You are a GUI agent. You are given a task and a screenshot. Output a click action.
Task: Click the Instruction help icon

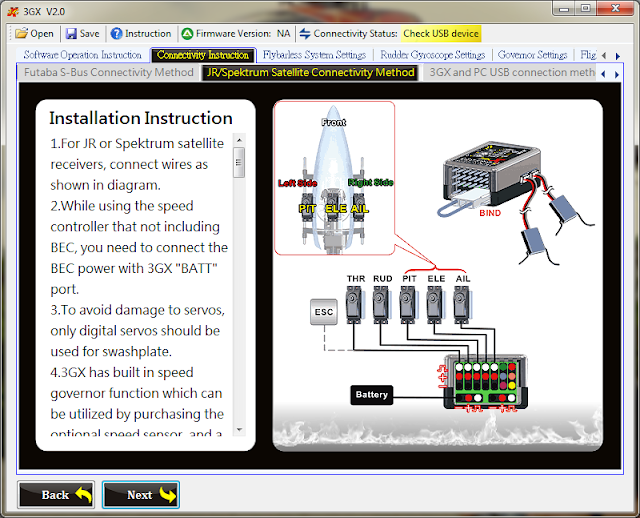116,33
